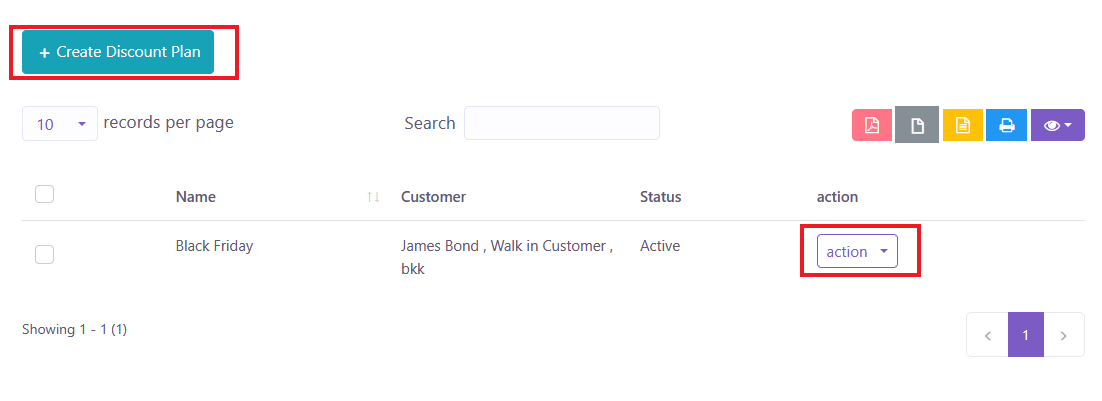The image size is (1102, 401).
Task: Toggle the select-all checkbox in header
Action: pyautogui.click(x=44, y=194)
